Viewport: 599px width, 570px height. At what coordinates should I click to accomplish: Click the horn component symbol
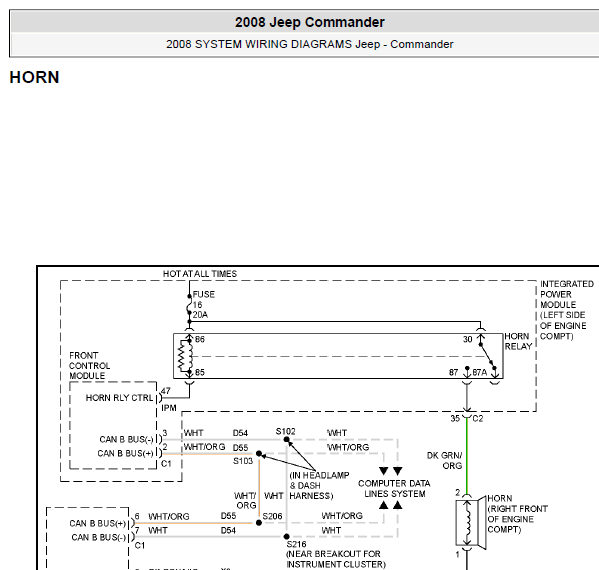tap(470, 522)
